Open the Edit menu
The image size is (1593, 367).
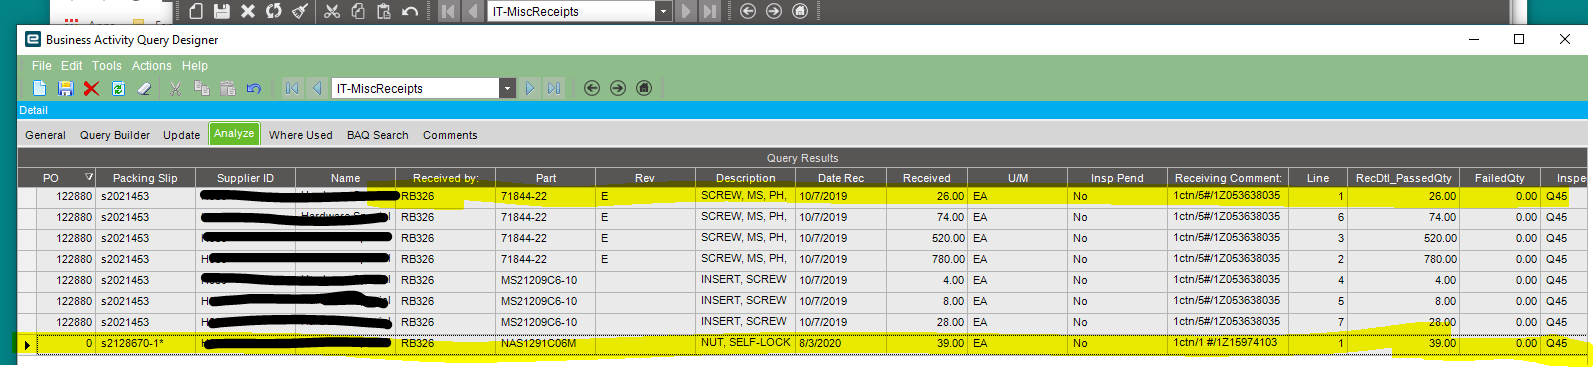[x=72, y=66]
